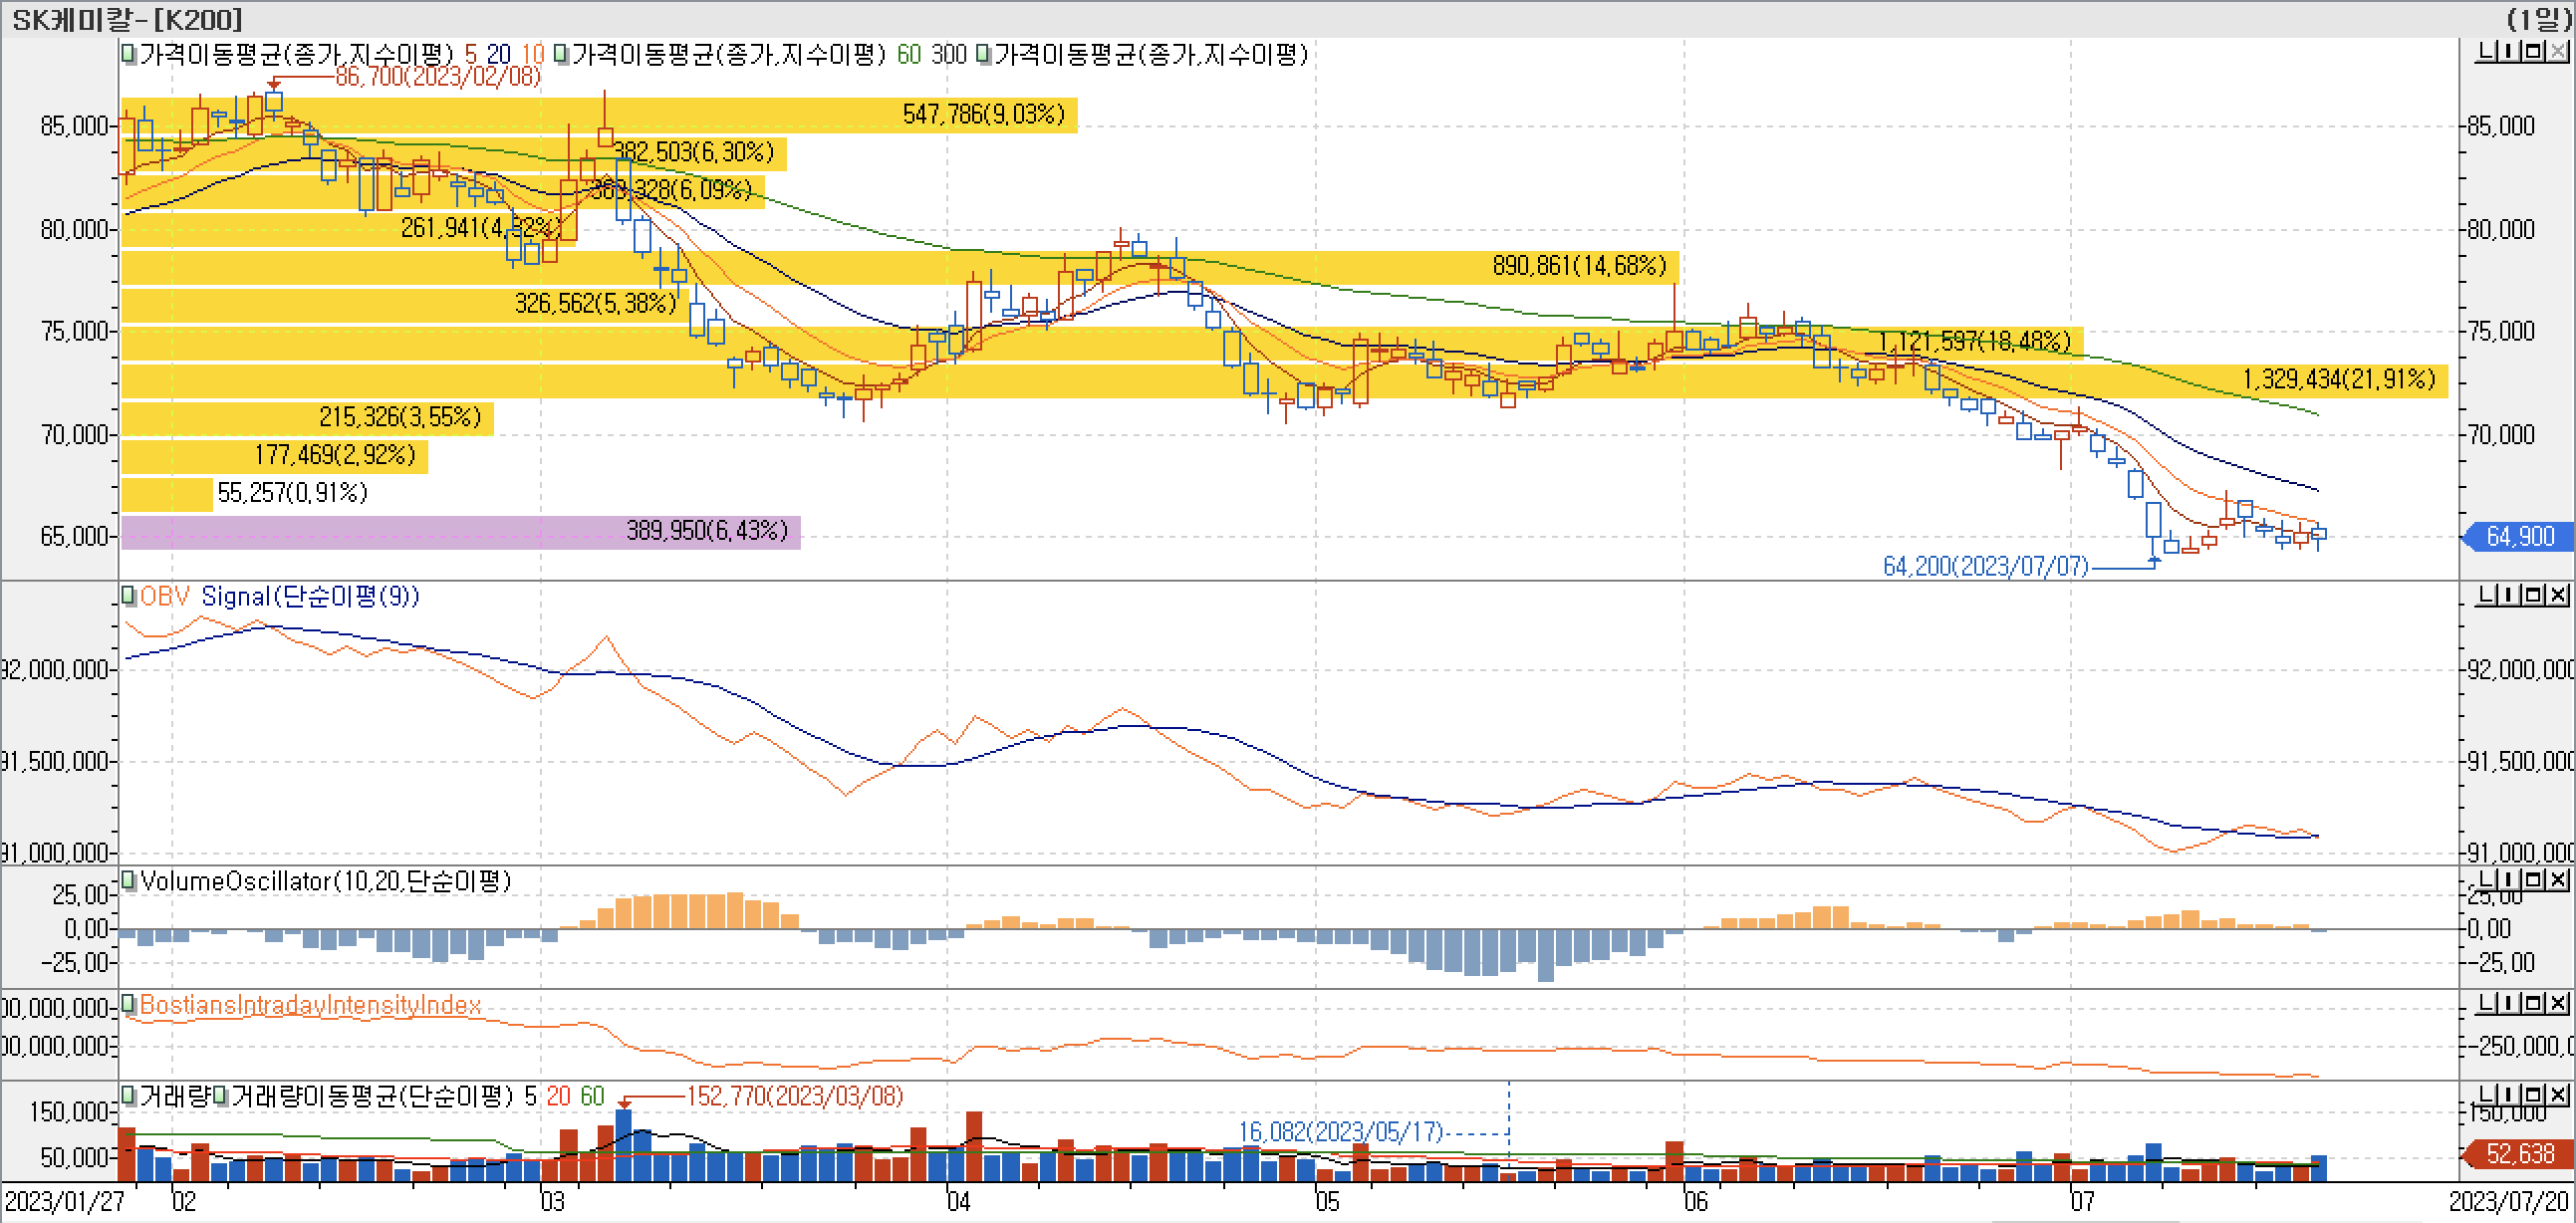Toggle green square beside VolumeOscillator label
2576x1223 pixels.
[x=129, y=881]
